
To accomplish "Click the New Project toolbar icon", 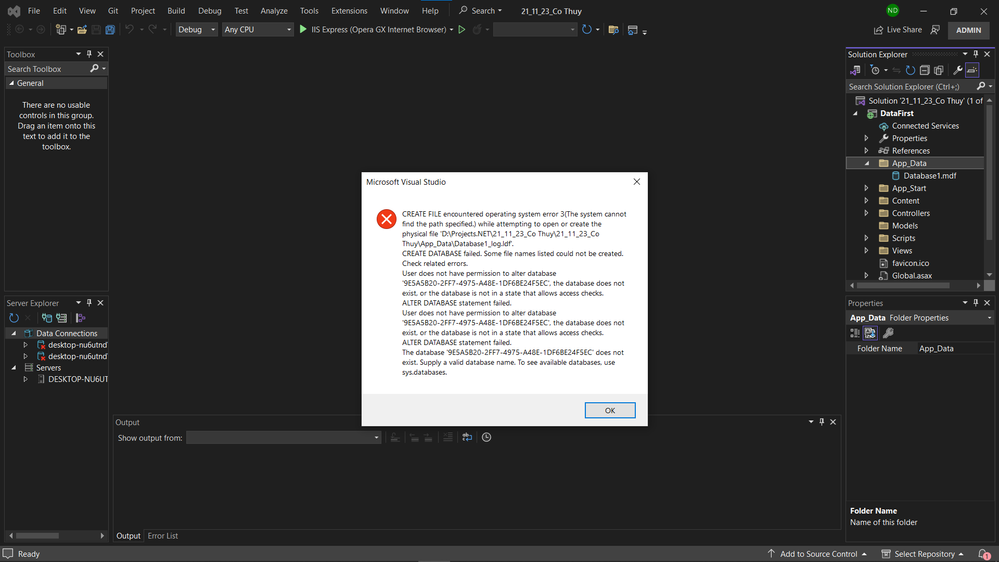I will [61, 29].
